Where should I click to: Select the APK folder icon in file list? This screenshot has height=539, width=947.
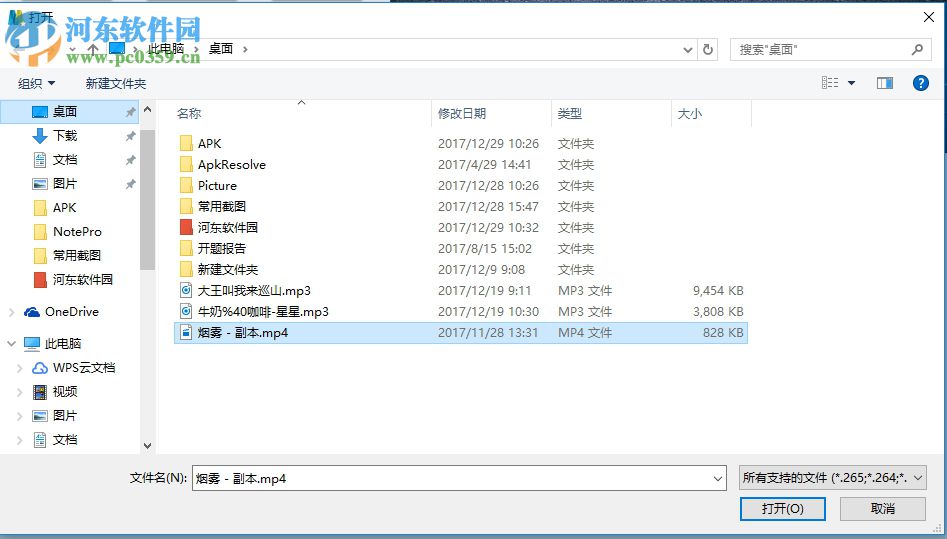tap(187, 143)
